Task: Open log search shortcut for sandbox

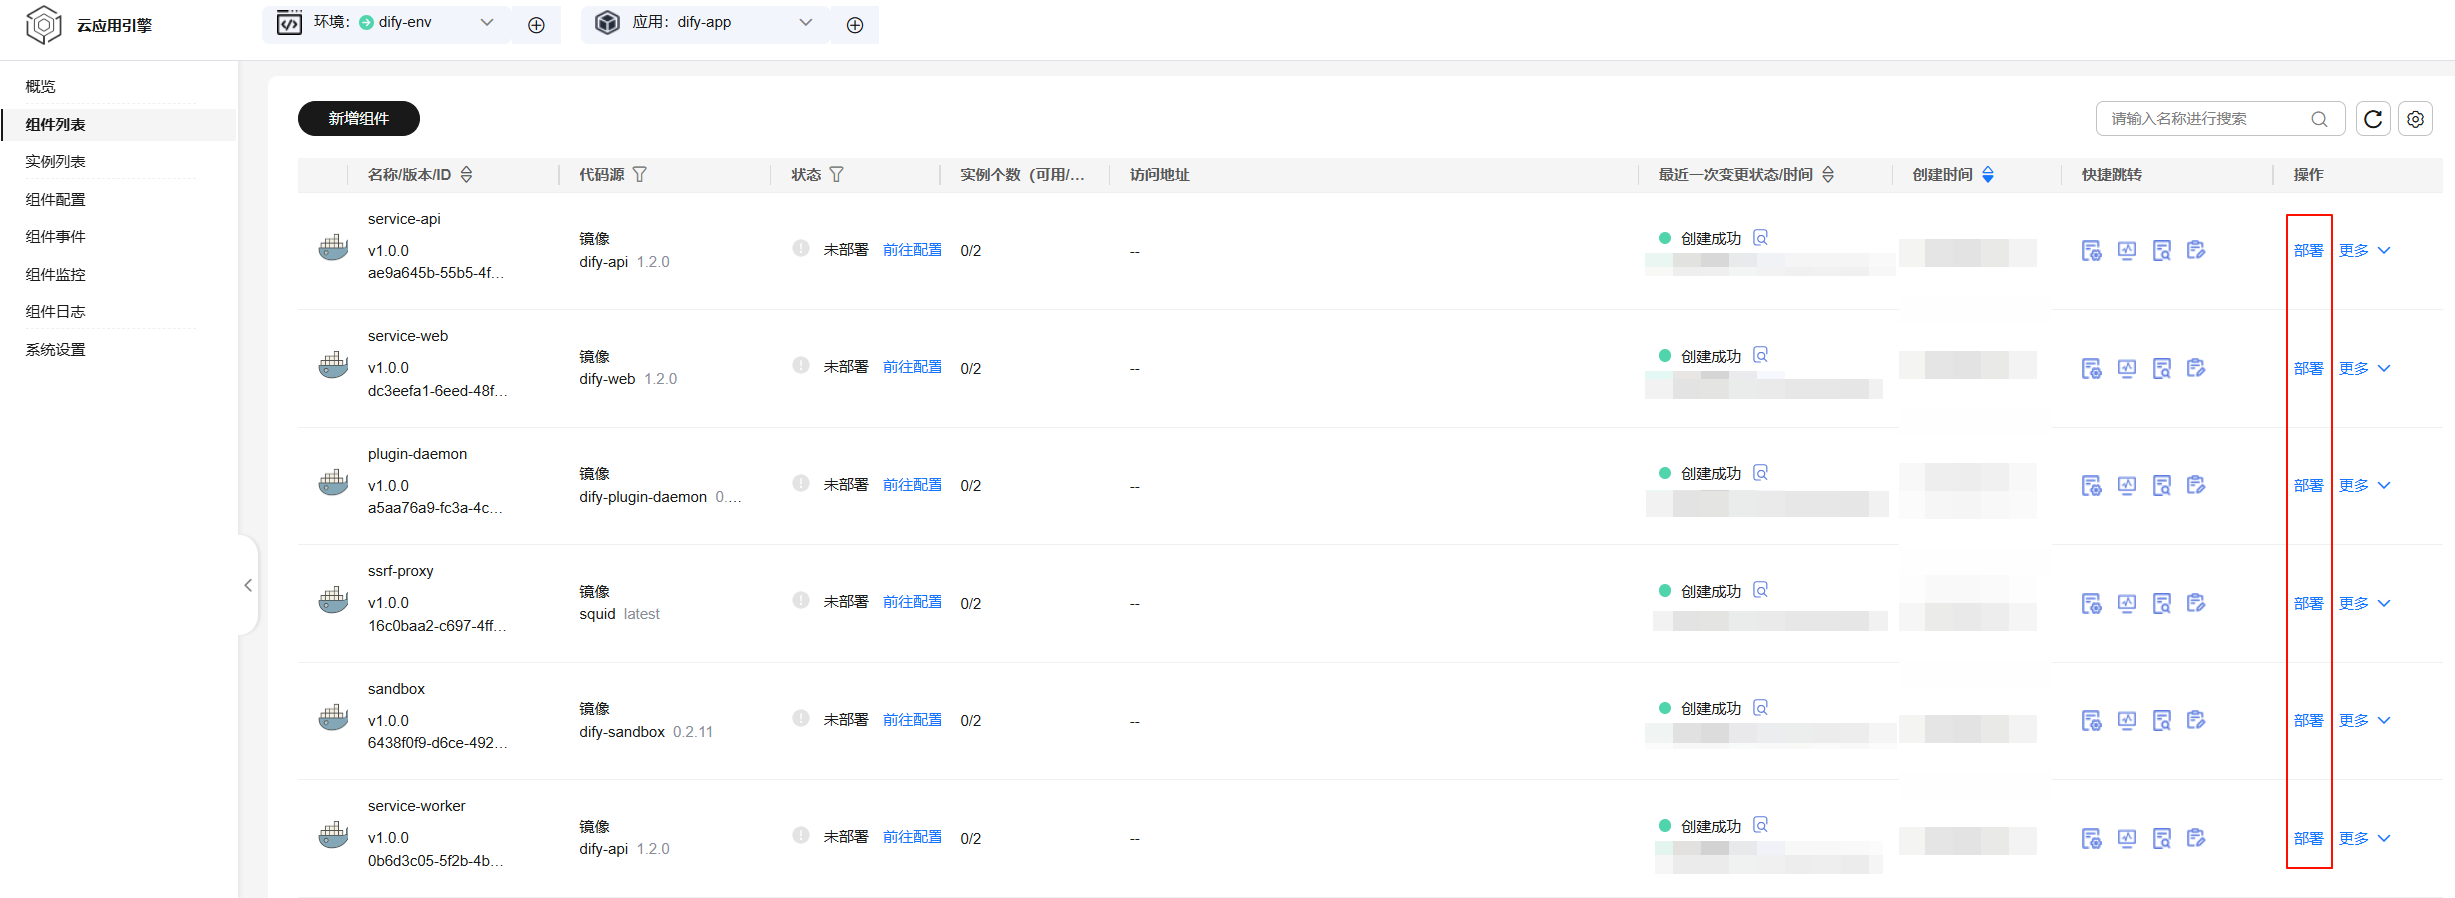Action: pos(2162,720)
